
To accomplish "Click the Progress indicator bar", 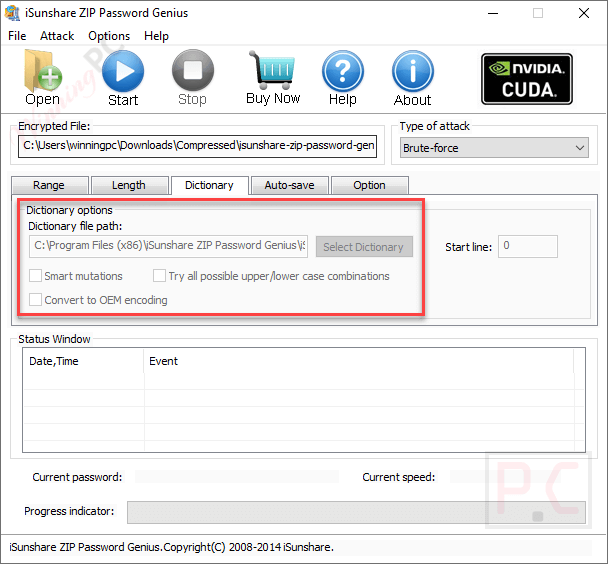I will (356, 512).
